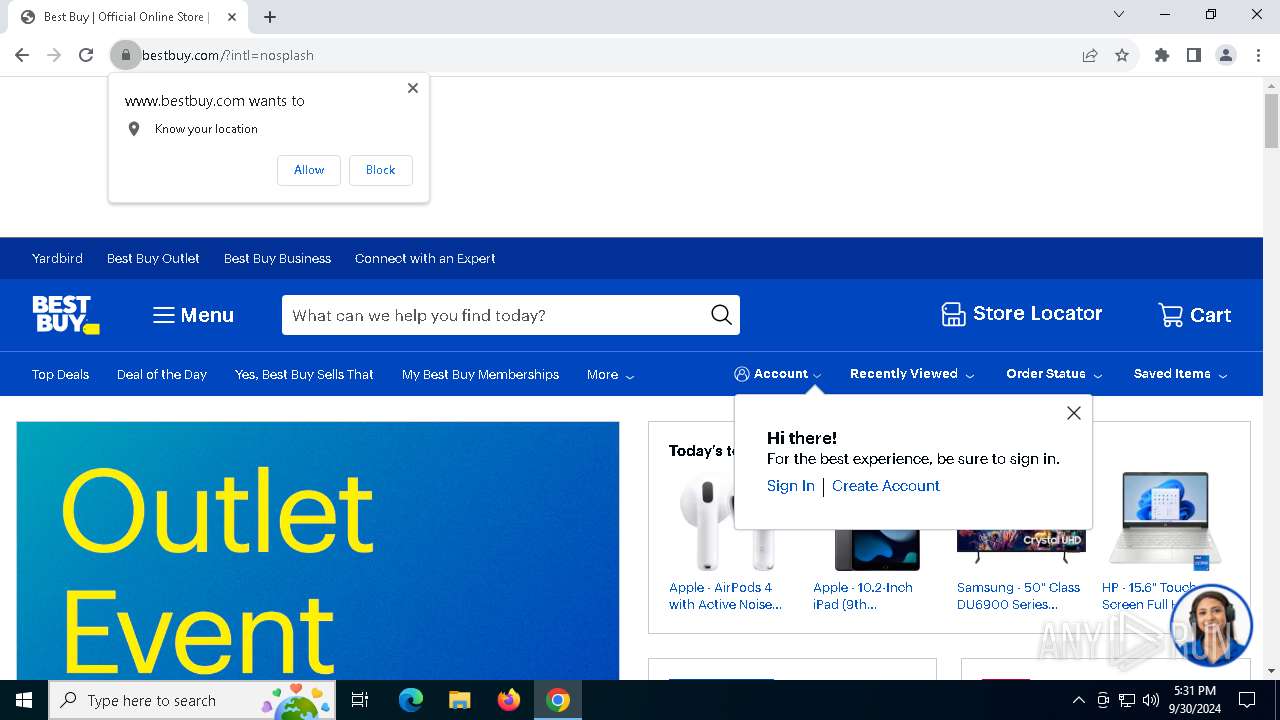
Task: Bookmark this page with the star icon
Action: (x=1122, y=55)
